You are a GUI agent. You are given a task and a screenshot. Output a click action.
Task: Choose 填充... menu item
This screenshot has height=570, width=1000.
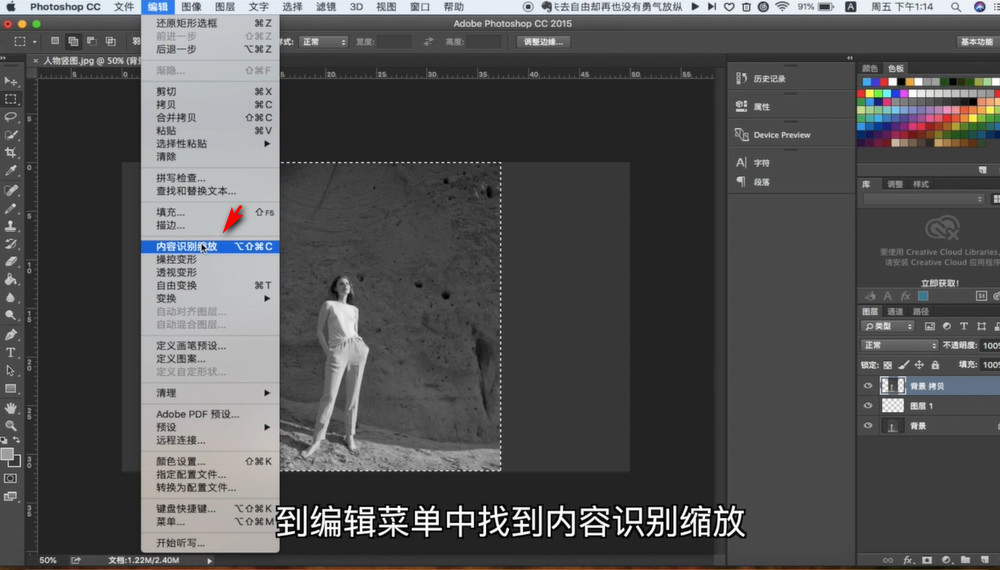pyautogui.click(x=210, y=212)
